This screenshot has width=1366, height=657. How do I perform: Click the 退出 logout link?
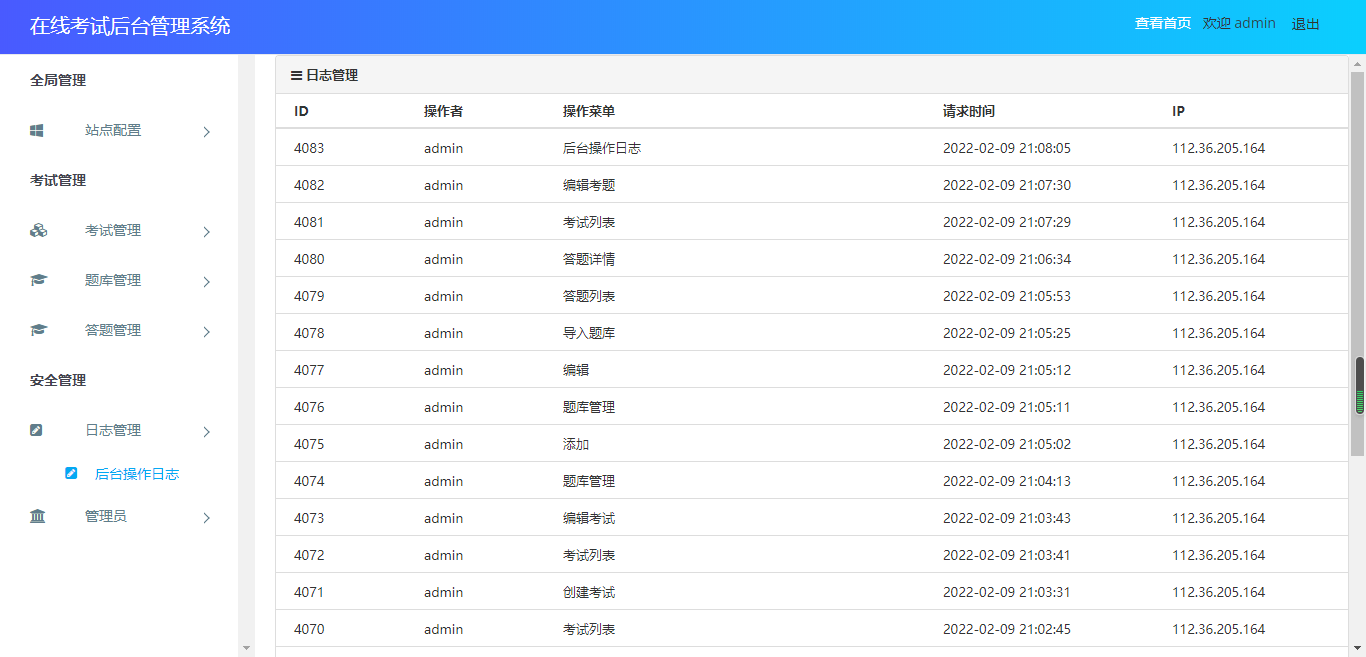(1305, 24)
